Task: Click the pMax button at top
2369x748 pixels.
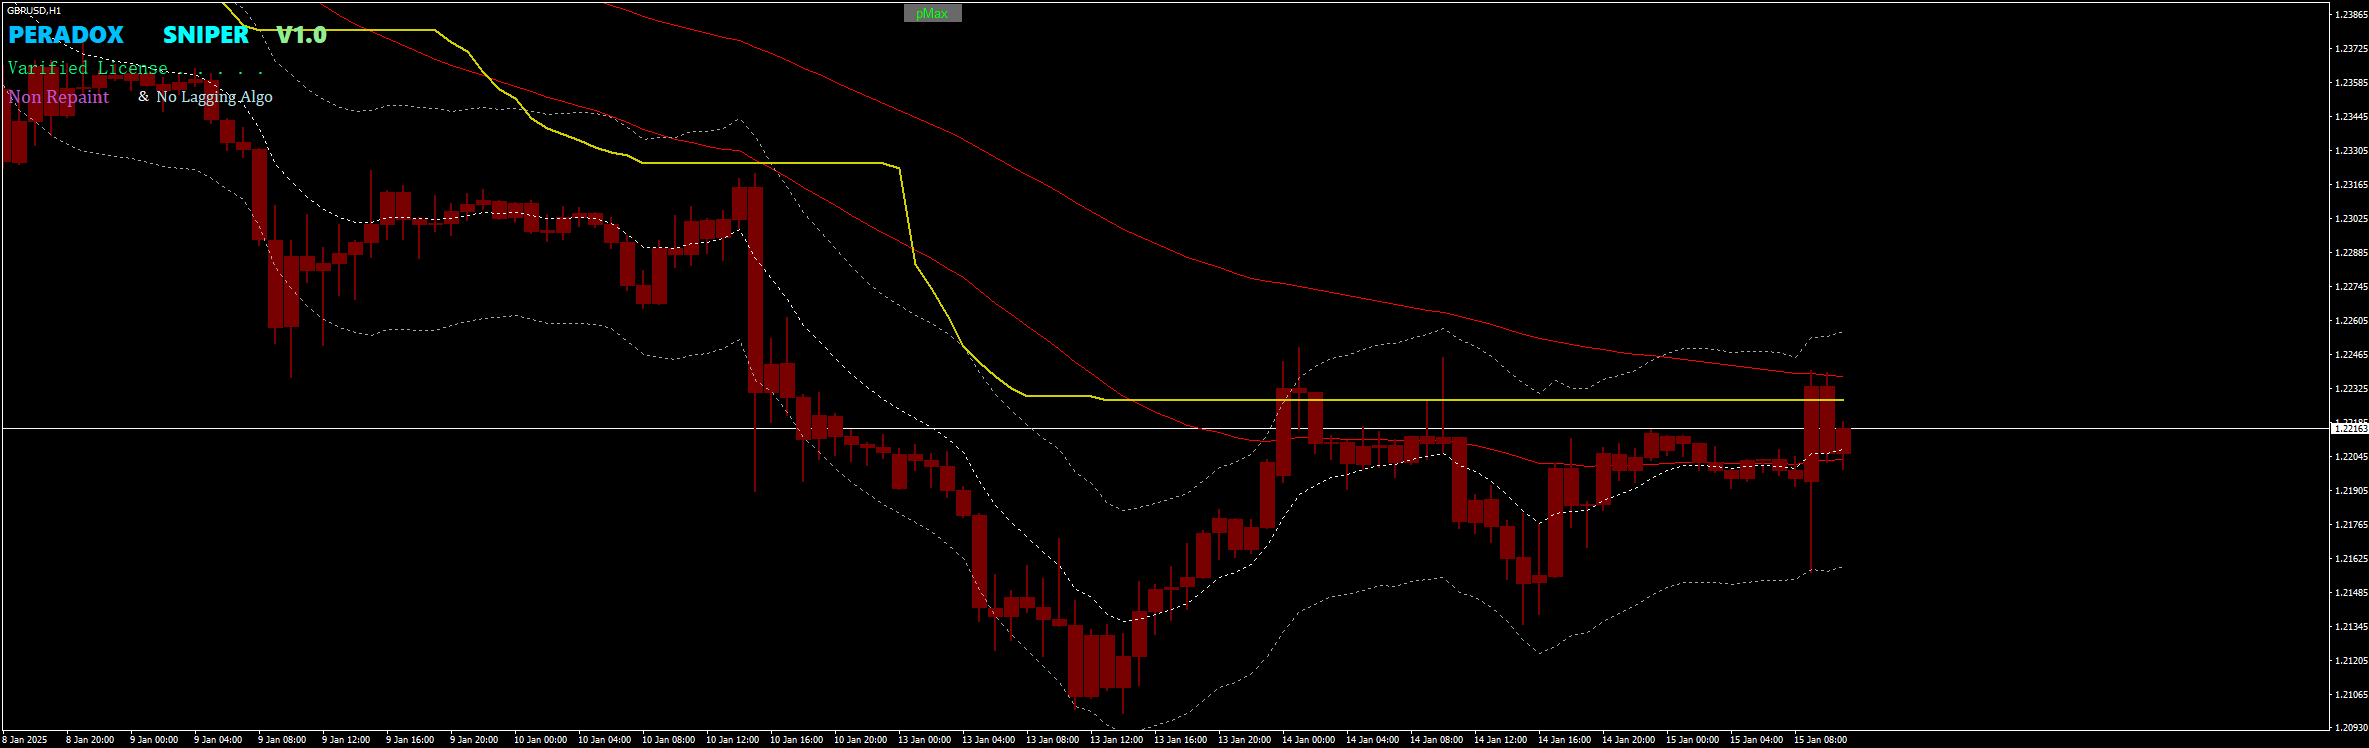Action: point(932,13)
